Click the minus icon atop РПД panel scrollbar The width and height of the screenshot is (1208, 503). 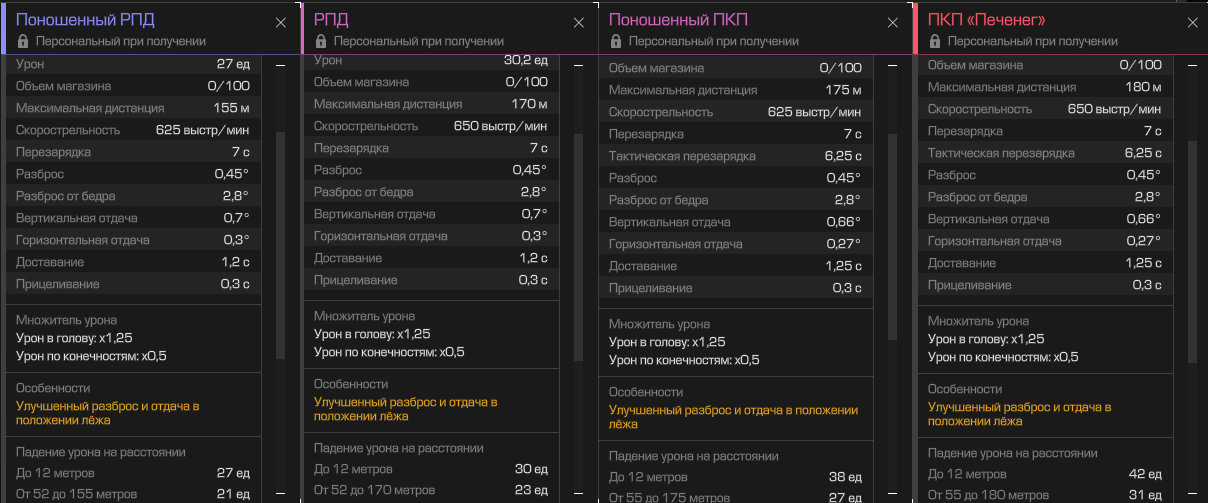[578, 65]
